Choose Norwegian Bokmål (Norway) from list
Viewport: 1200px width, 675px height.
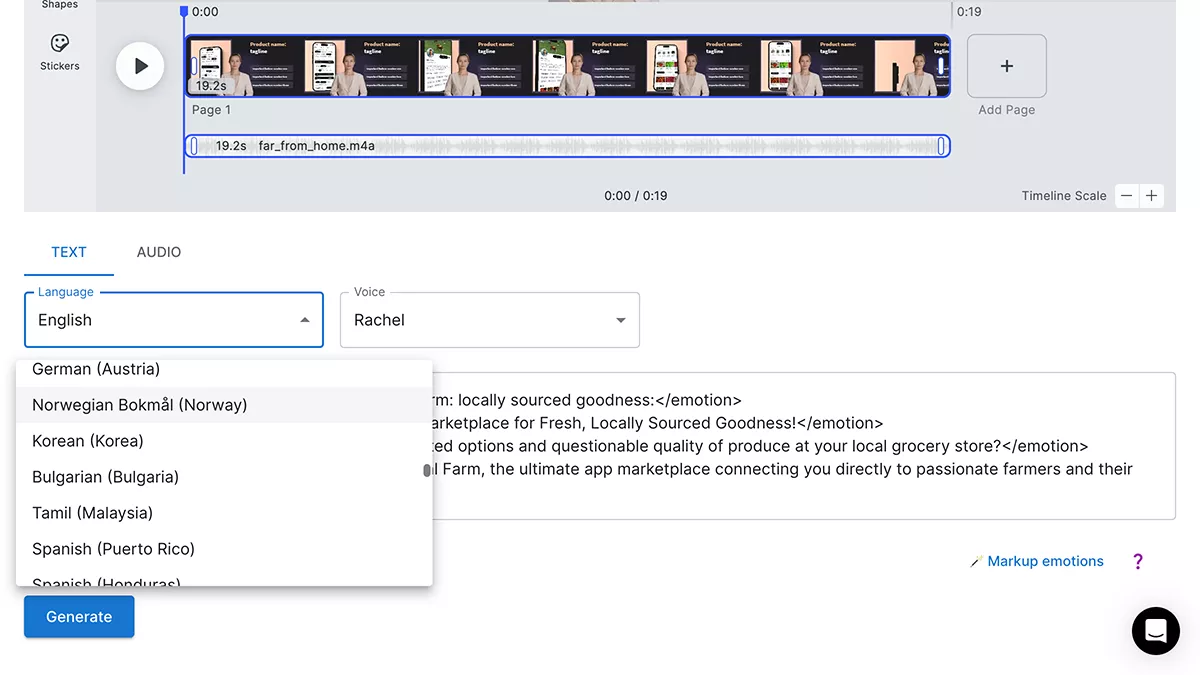click(140, 405)
